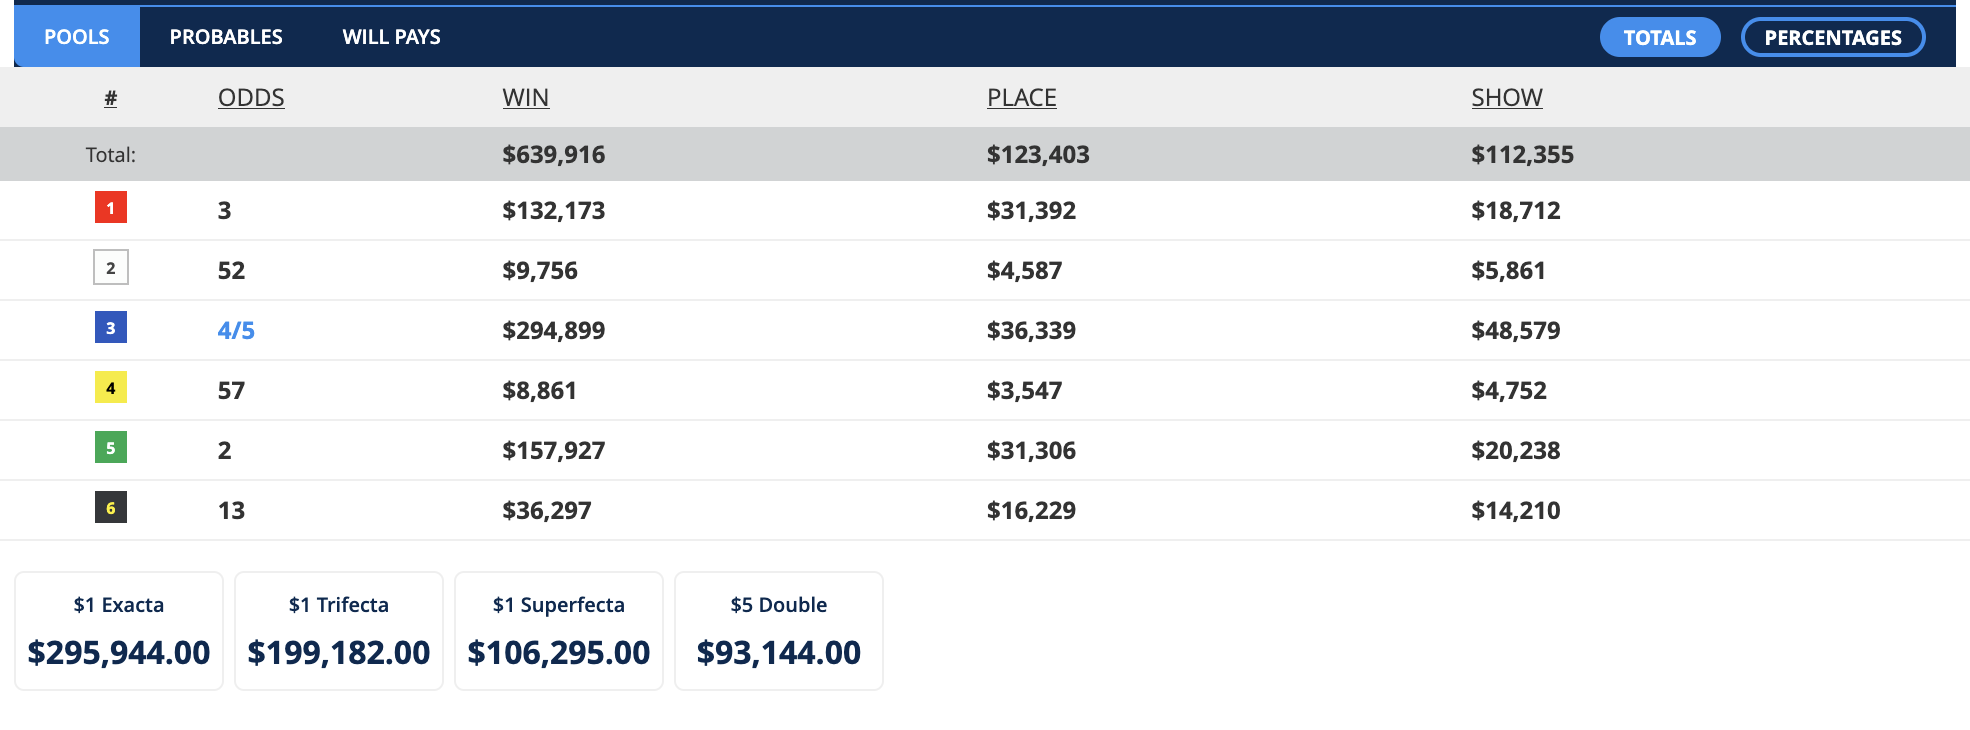Click the 4/5 favorite odds value

tap(236, 330)
